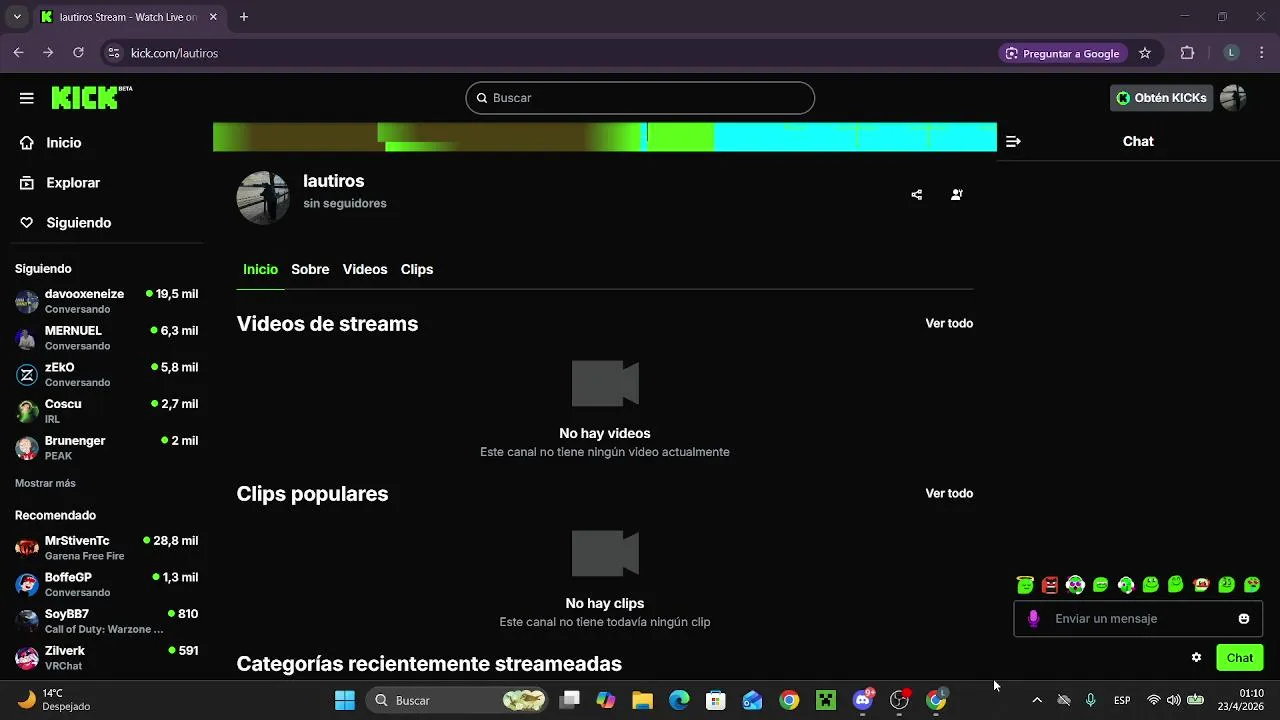Open recommended MrStivenTc channel

pyautogui.click(x=107, y=548)
